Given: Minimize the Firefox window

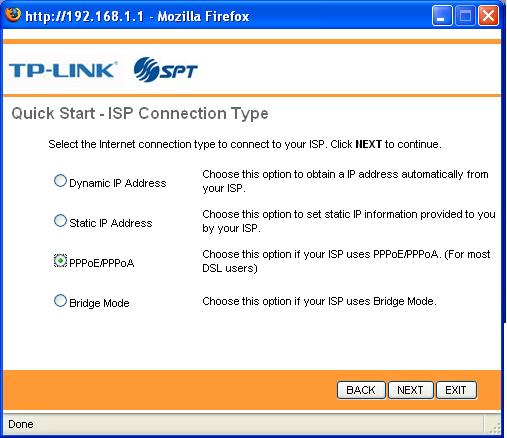Looking at the screenshot, I should pos(442,16).
